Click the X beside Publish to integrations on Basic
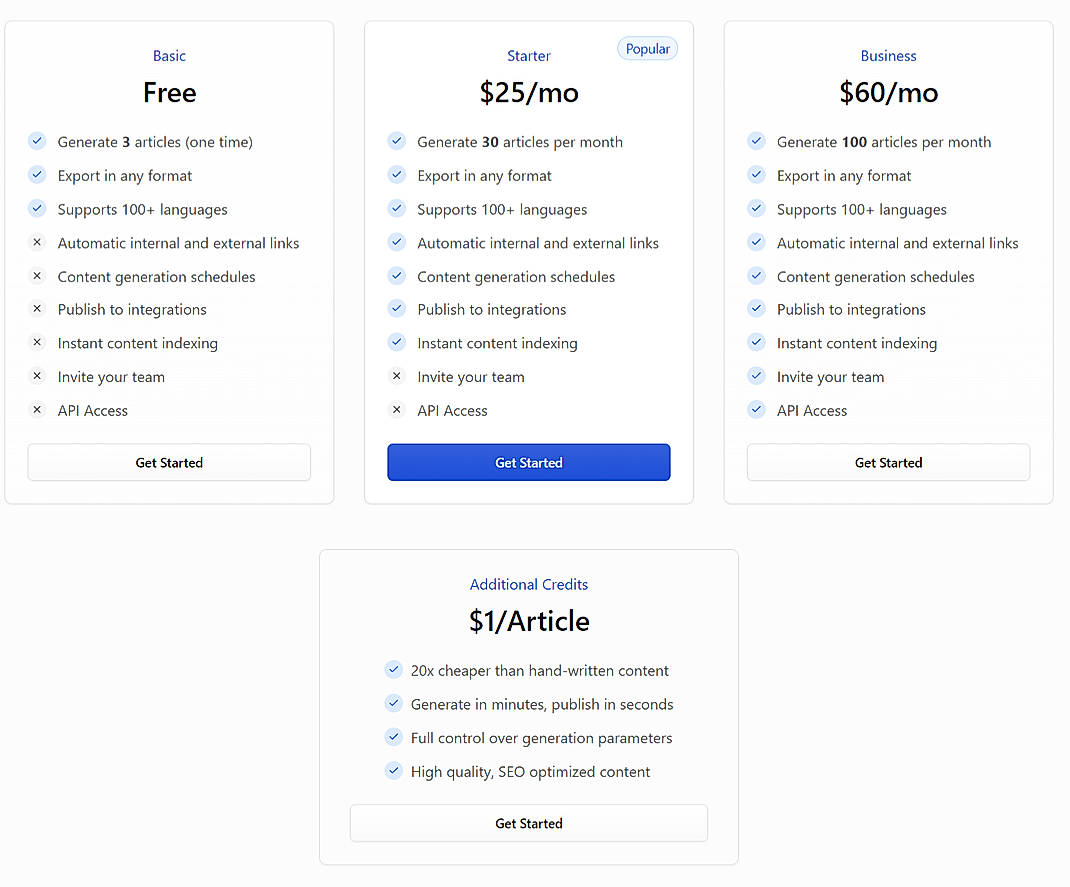This screenshot has width=1070, height=887. [37, 309]
